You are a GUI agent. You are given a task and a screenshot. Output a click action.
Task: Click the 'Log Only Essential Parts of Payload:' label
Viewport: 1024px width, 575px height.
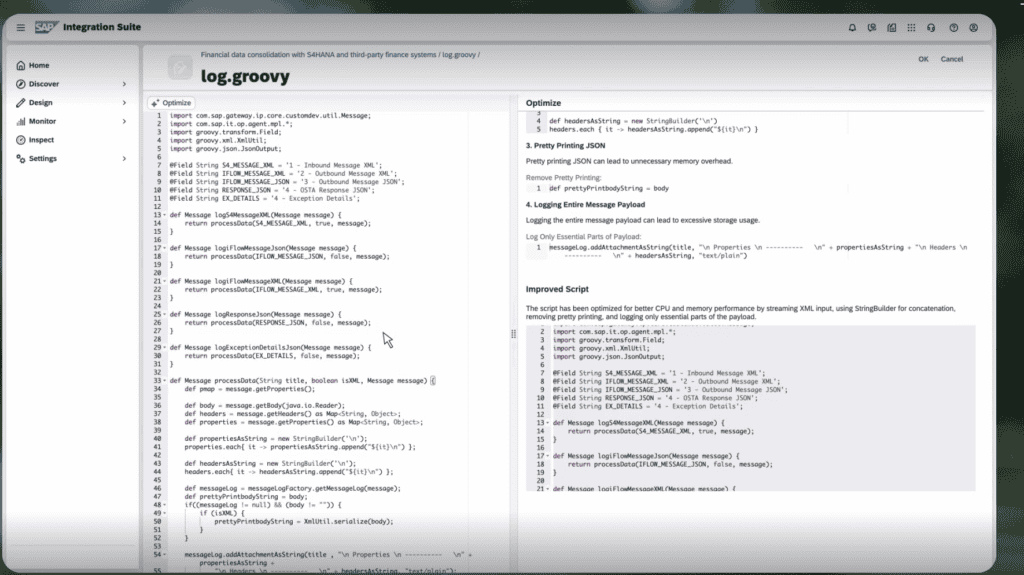click(583, 237)
